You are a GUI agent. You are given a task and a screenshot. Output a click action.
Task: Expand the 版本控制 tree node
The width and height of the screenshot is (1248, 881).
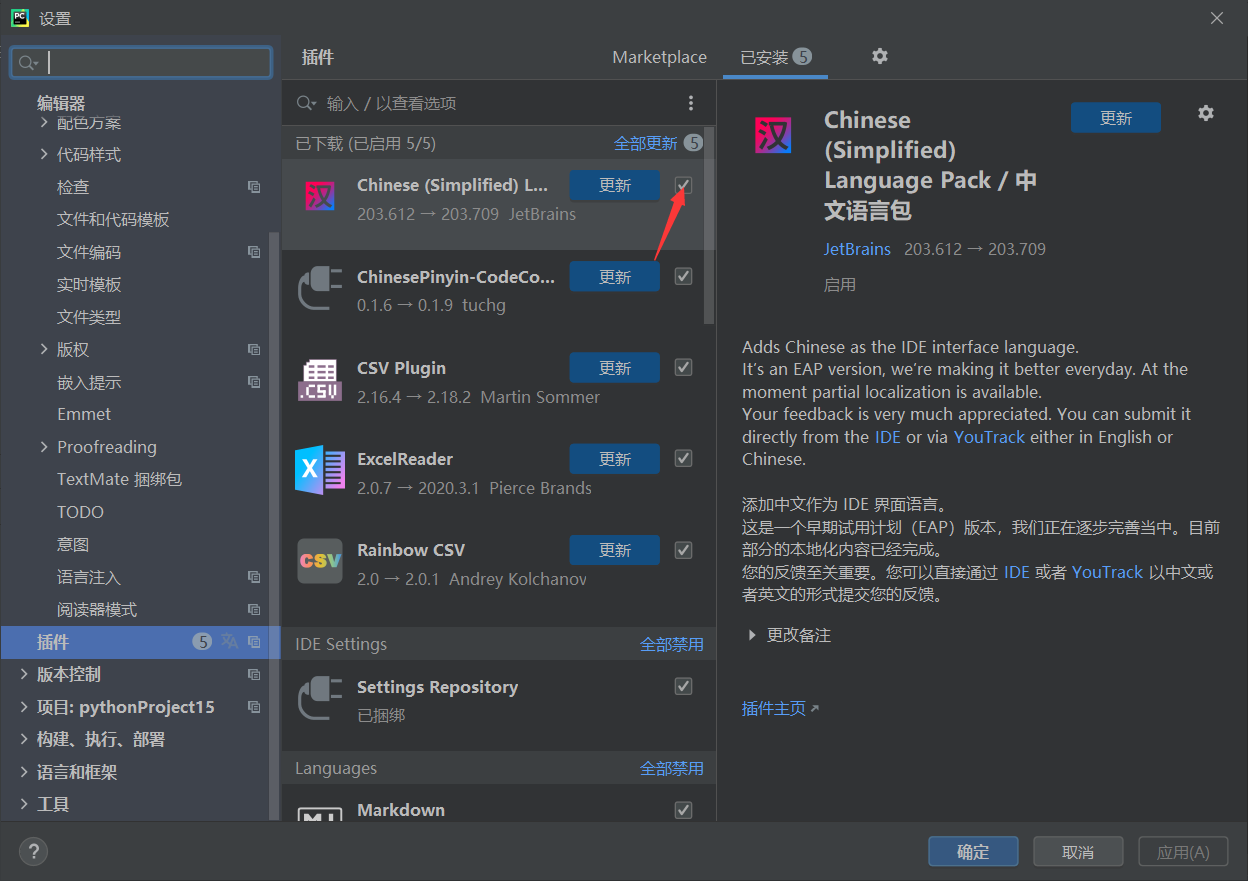24,674
